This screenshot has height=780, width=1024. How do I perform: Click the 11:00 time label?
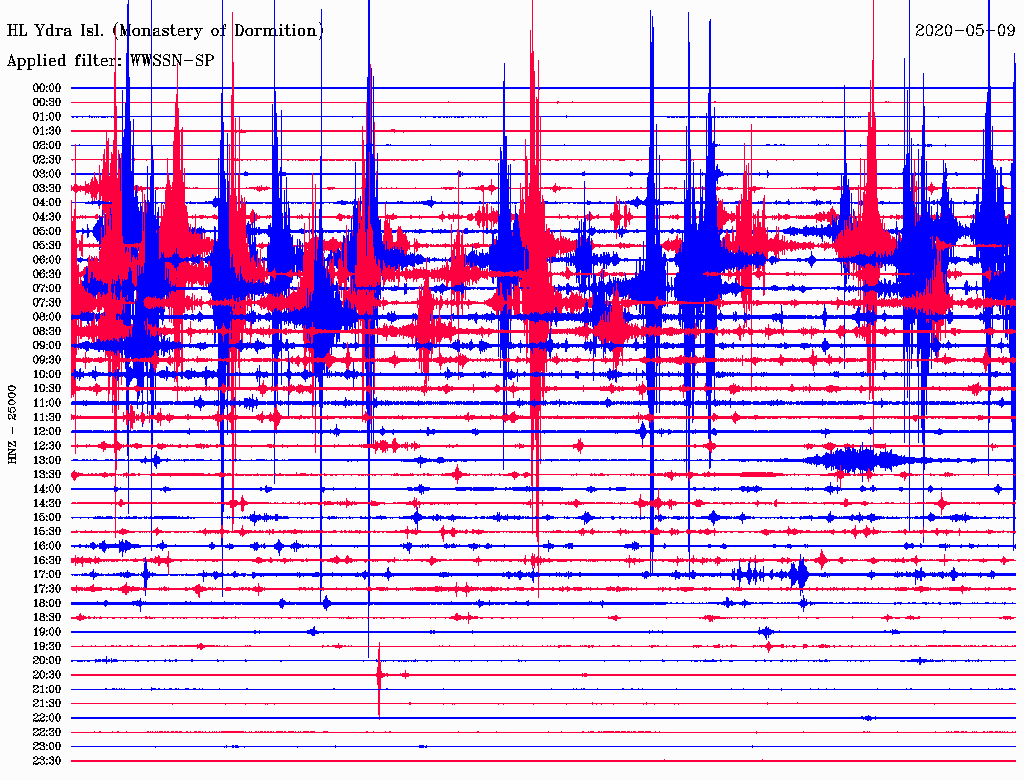(x=47, y=403)
